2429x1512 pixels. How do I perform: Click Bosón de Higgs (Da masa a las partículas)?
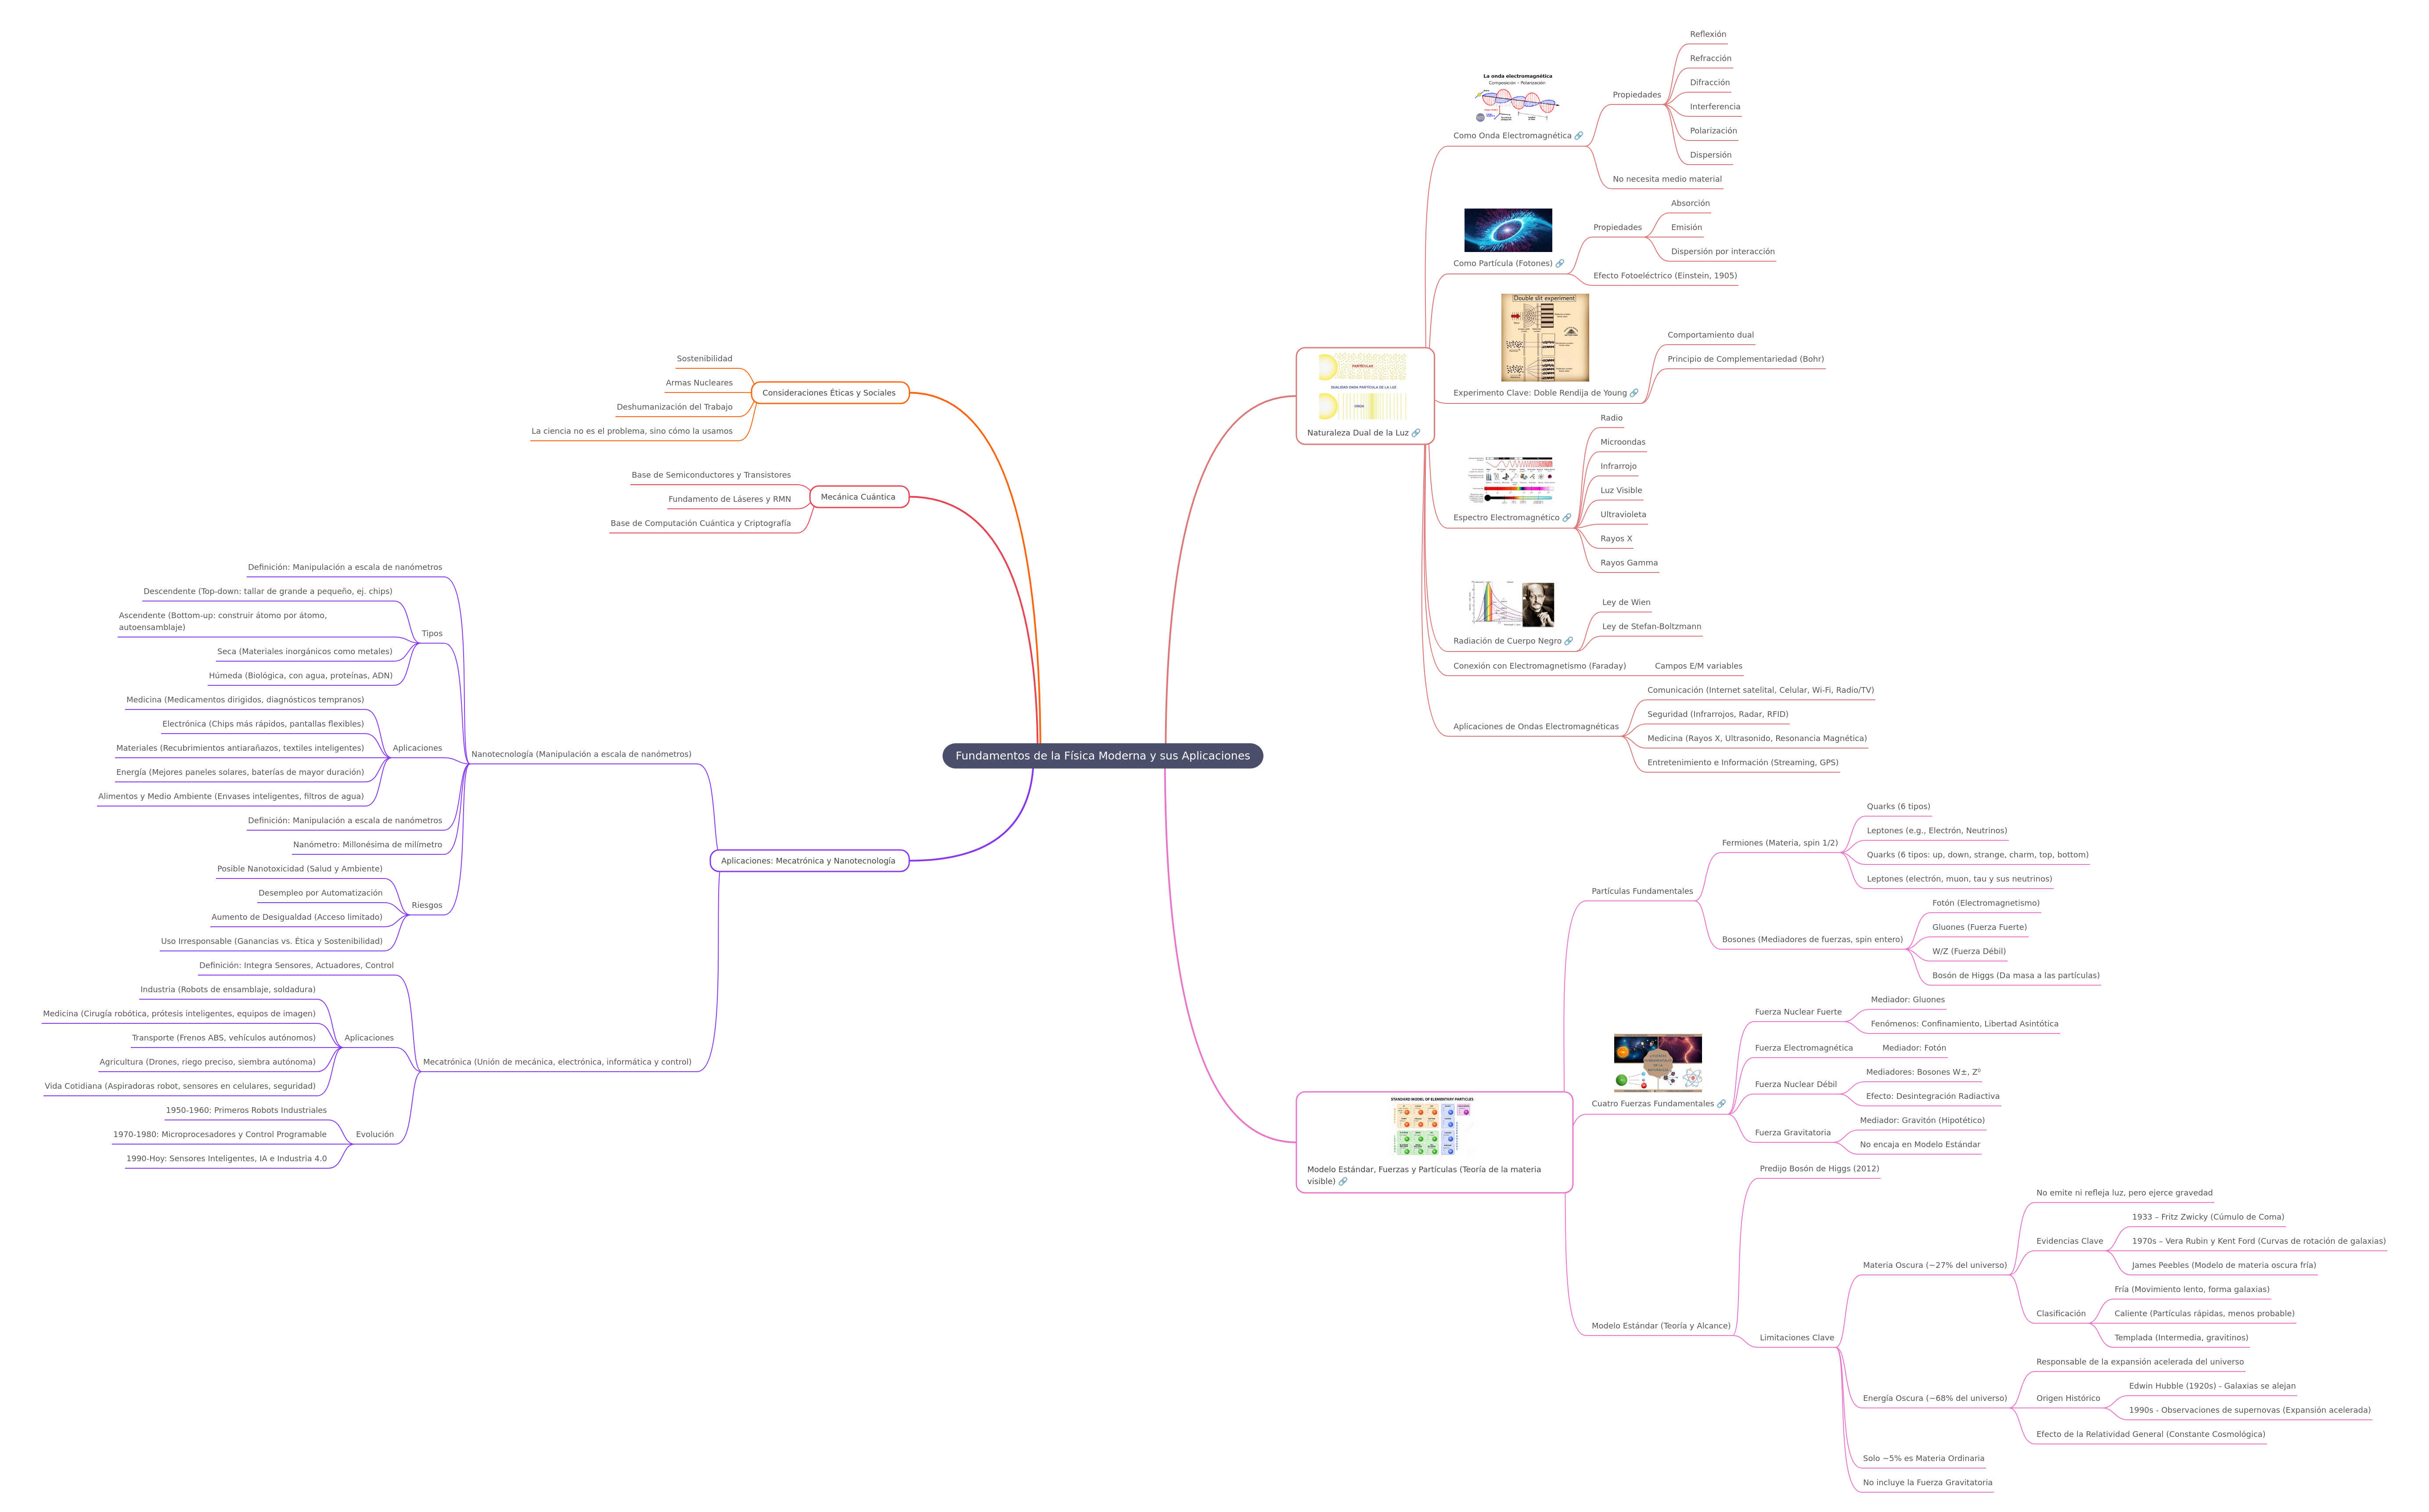pos(2015,976)
